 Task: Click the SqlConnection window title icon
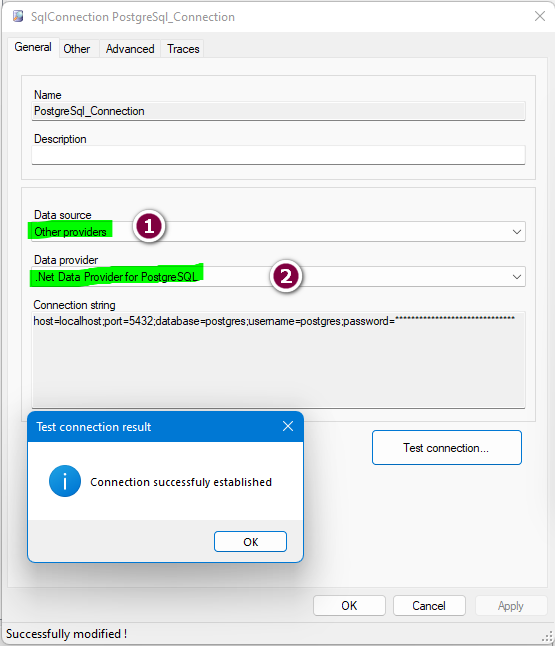[18, 16]
